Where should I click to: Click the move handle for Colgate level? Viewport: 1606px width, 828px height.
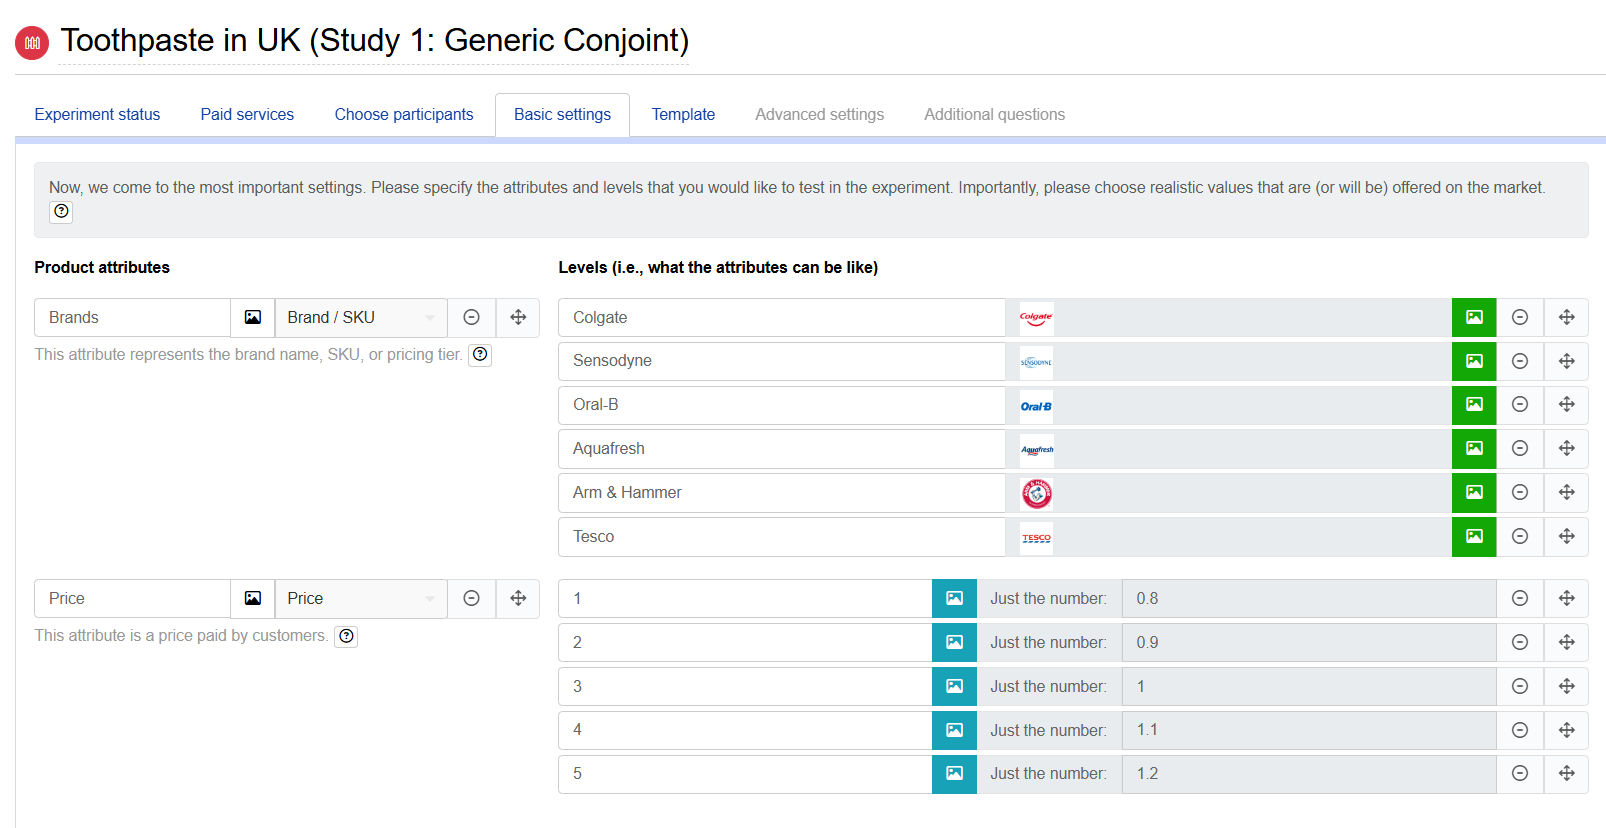[1567, 317]
